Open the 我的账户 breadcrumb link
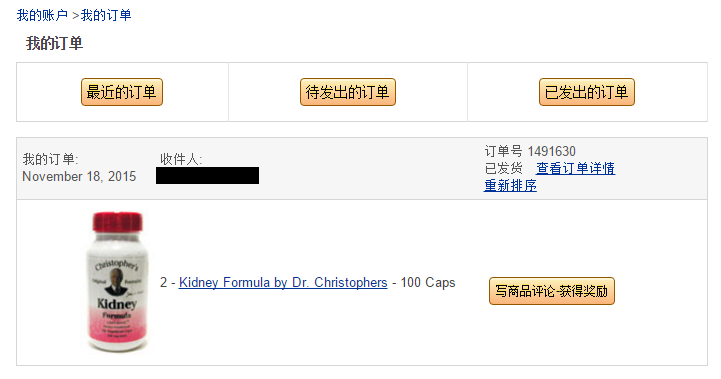Screen dimensions: 721x379 pyautogui.click(x=42, y=15)
